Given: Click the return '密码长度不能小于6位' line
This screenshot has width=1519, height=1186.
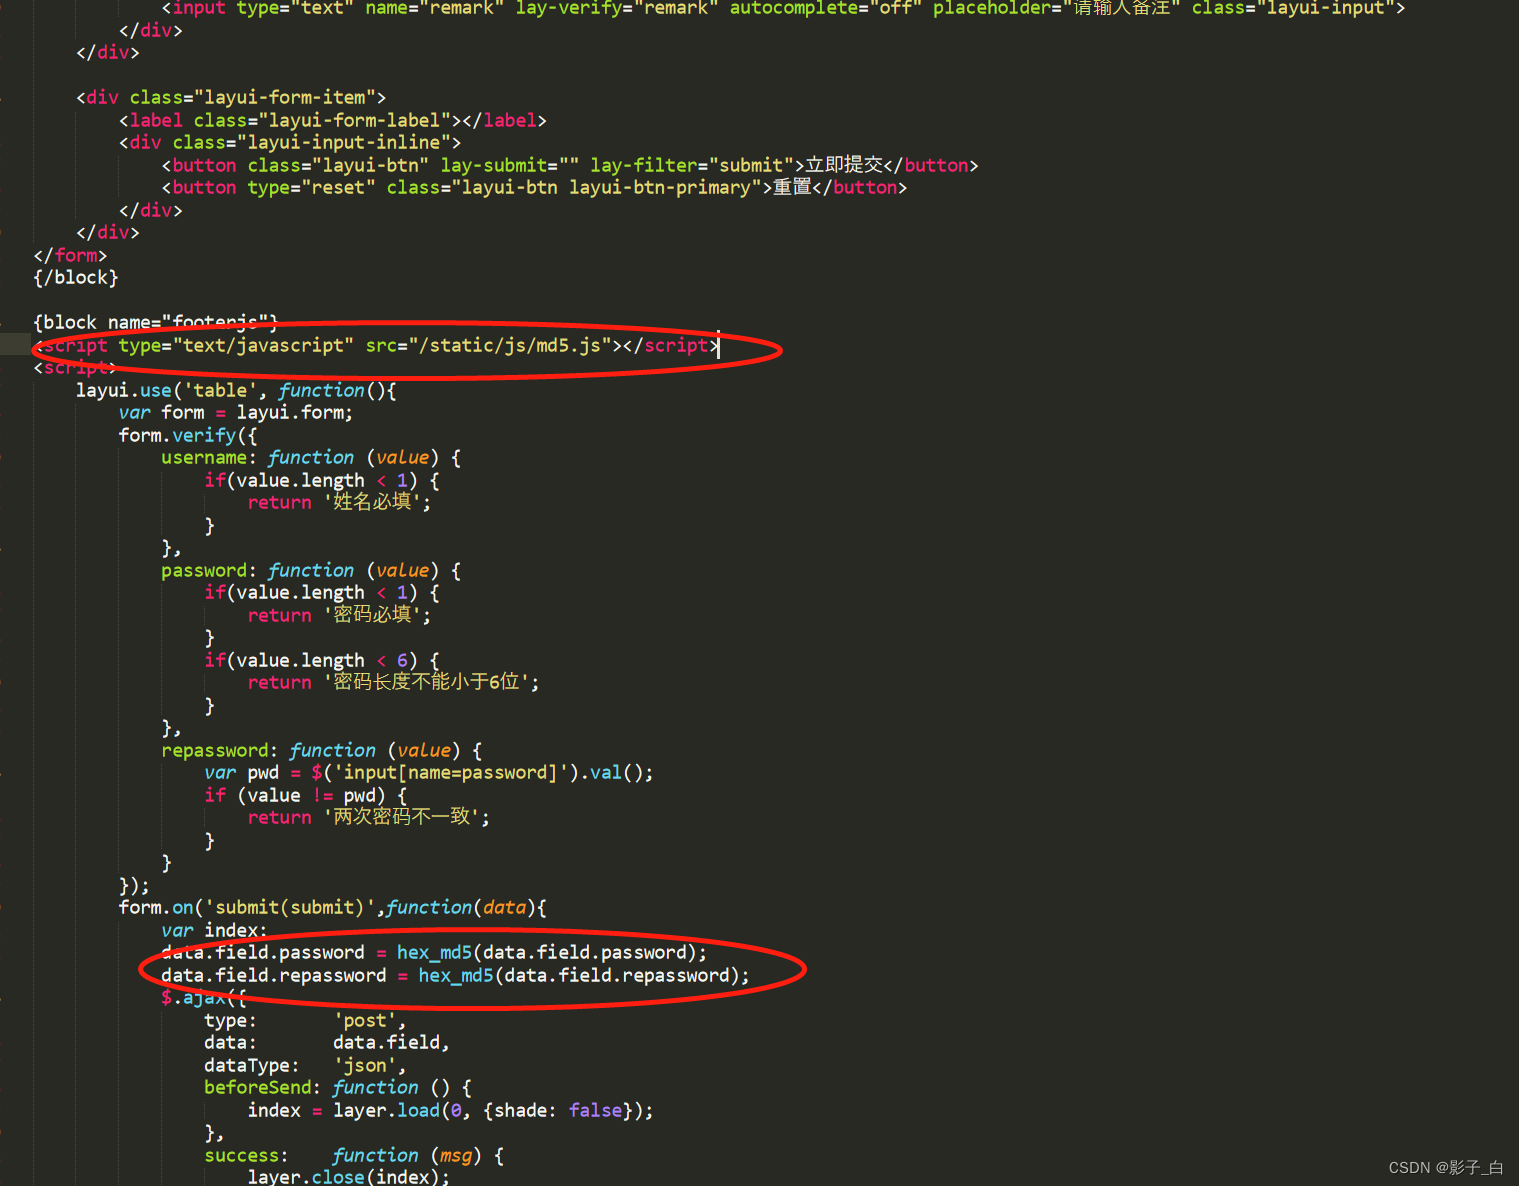Looking at the screenshot, I should tap(393, 682).
